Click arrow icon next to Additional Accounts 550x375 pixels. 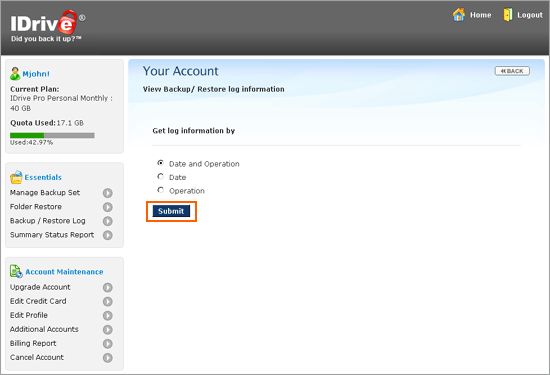pos(108,329)
